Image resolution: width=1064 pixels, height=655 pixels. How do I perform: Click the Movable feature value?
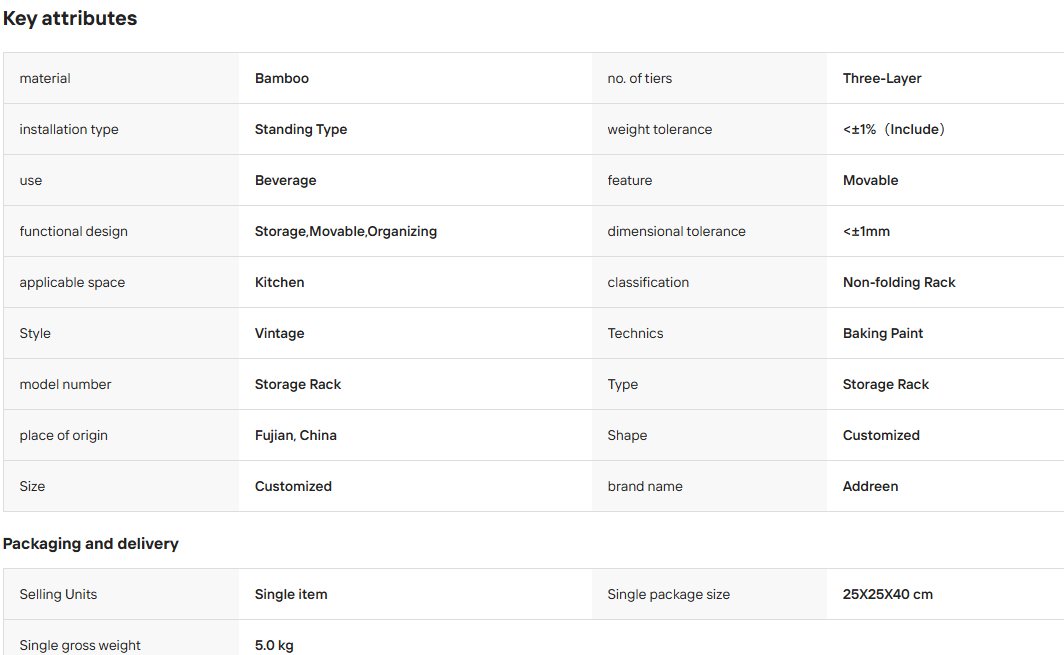pyautogui.click(x=871, y=180)
